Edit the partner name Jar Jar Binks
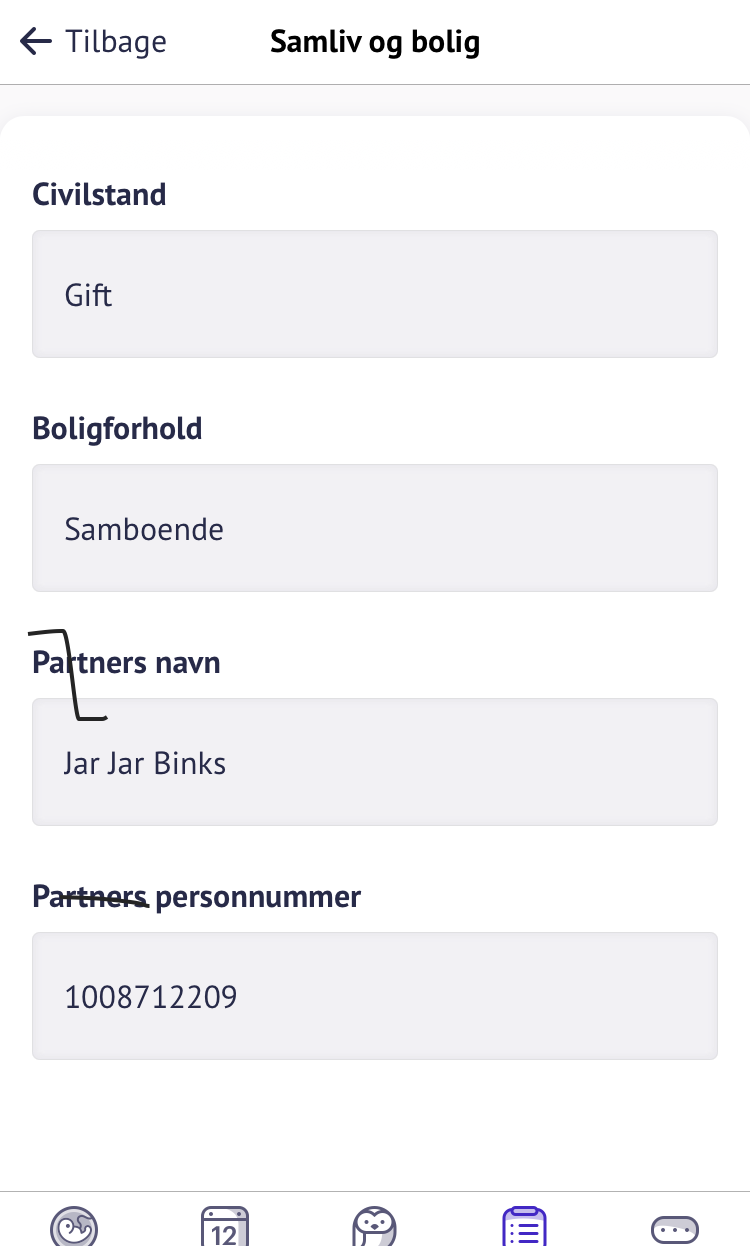 click(375, 762)
